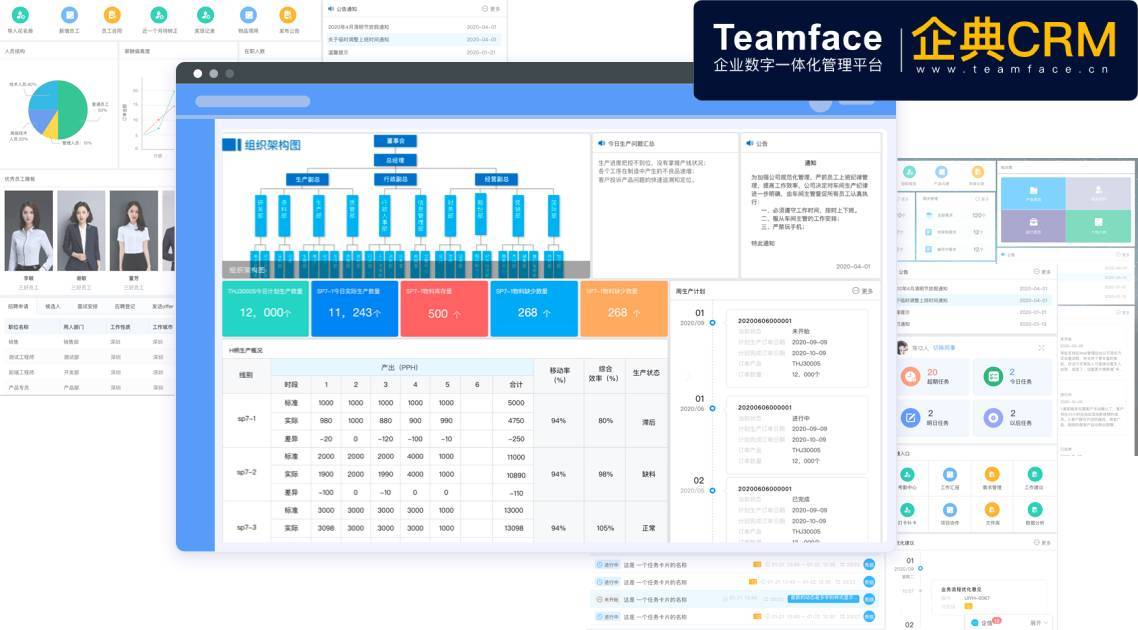Click the 明日任务 blue edit icon
Viewport: 1138px width, 630px height.
[911, 418]
